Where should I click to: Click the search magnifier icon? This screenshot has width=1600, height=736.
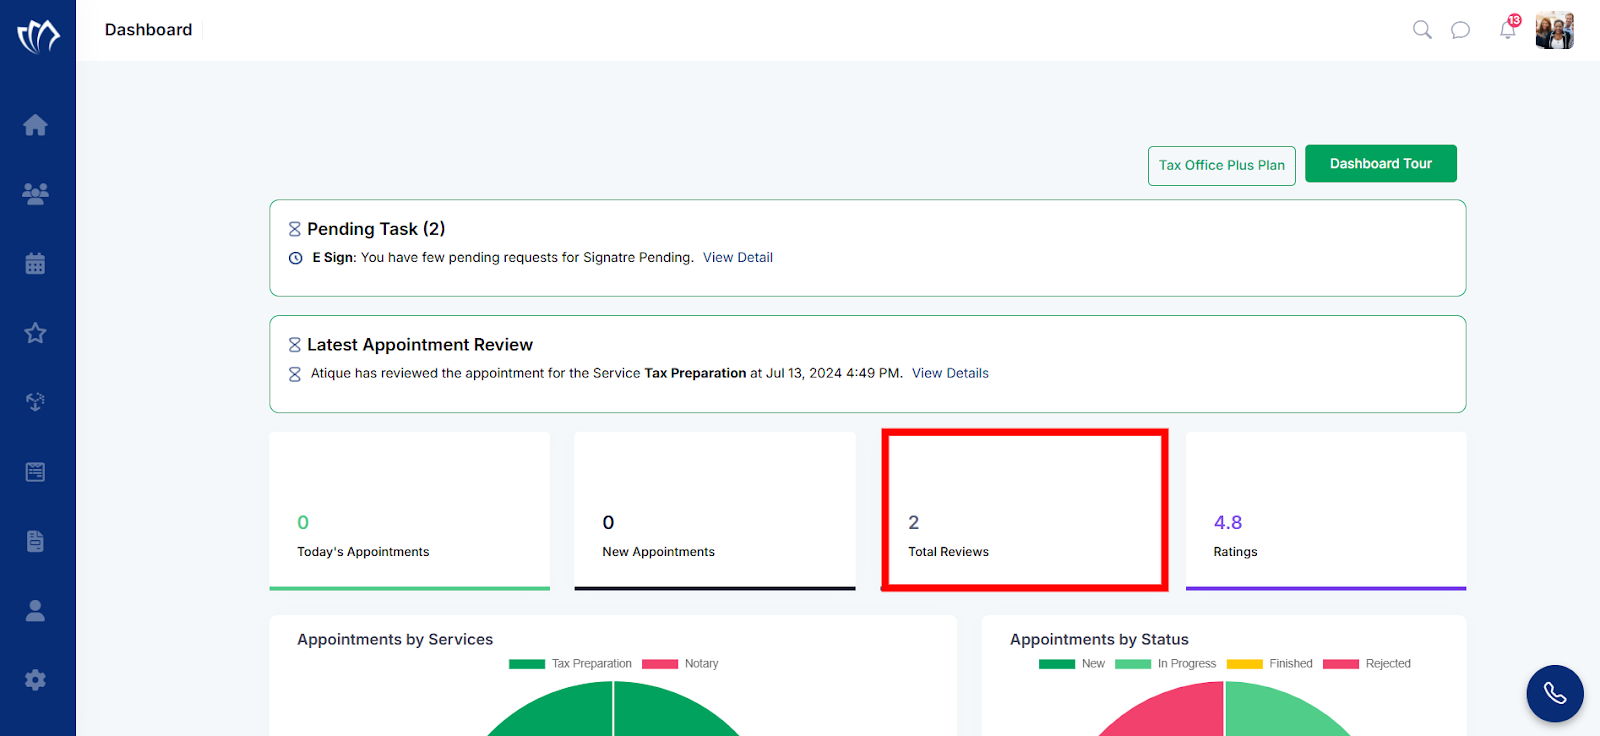[x=1422, y=30]
